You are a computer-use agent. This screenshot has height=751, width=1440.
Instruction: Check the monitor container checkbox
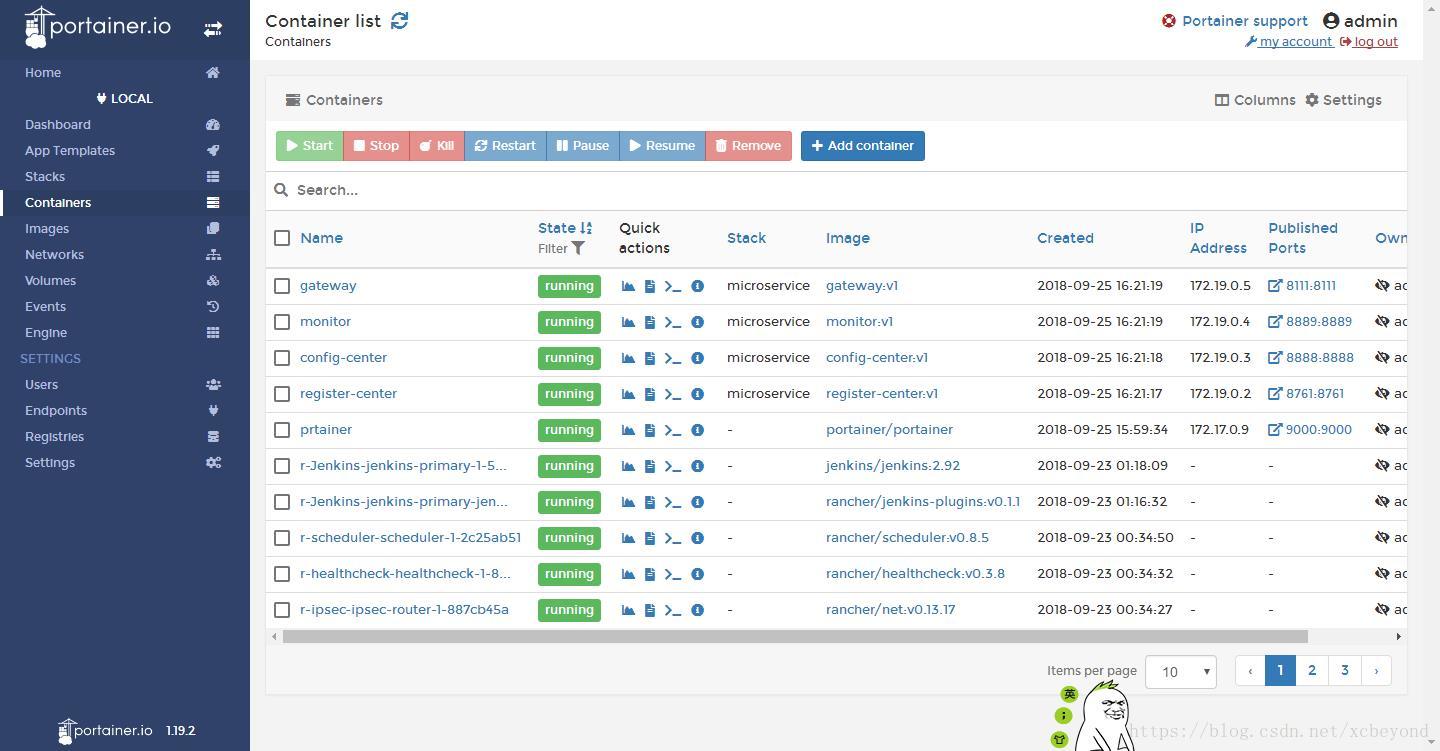pos(282,322)
